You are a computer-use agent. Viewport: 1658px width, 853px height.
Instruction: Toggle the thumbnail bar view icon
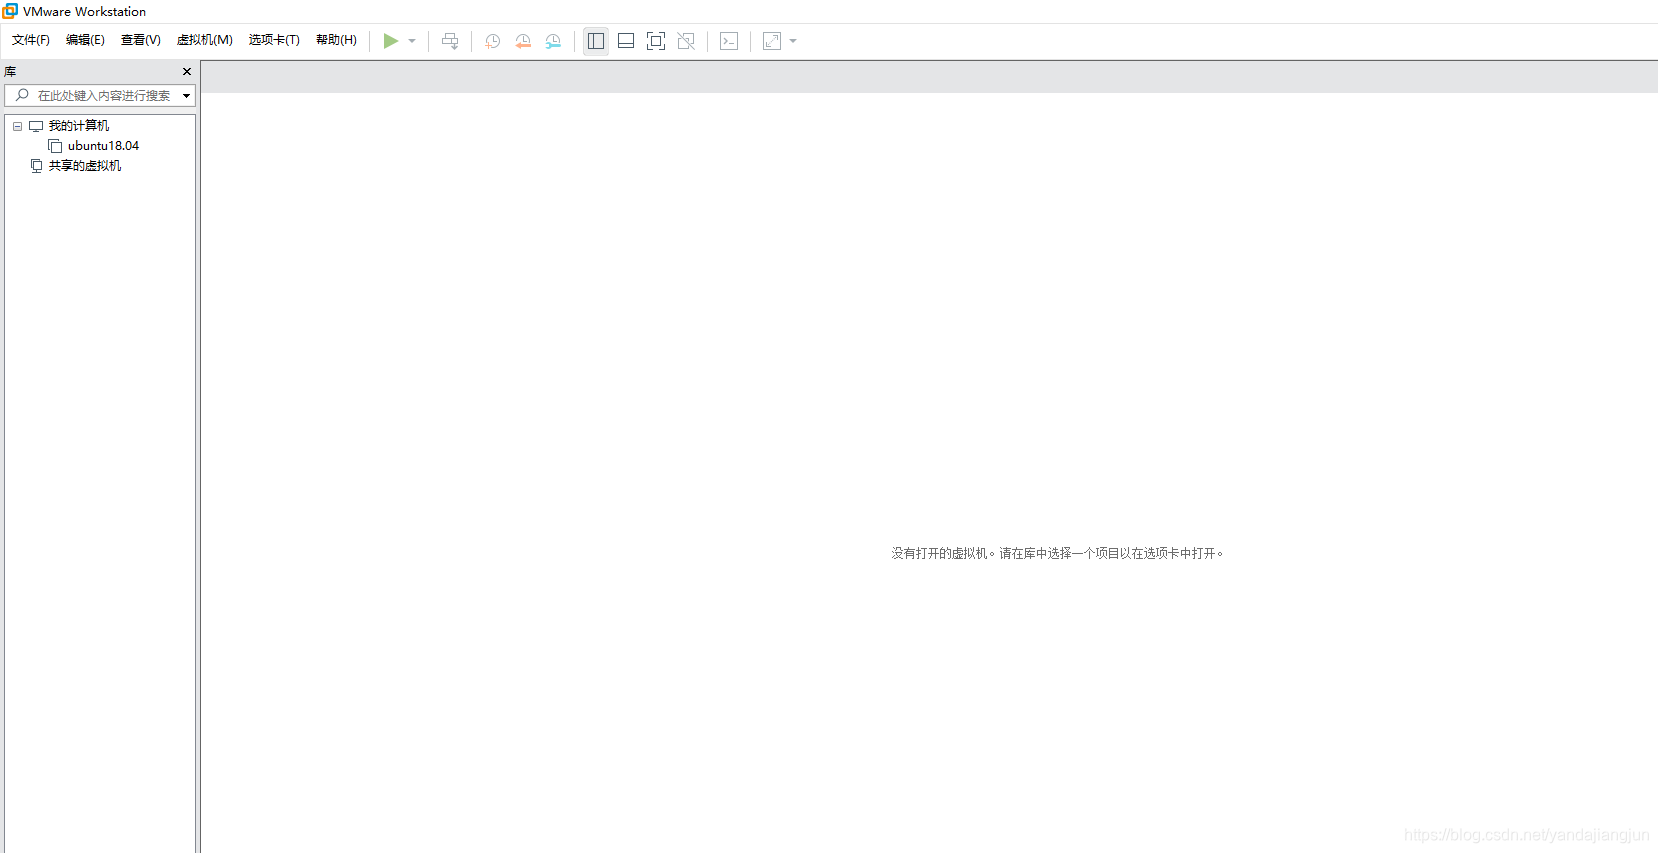pos(626,41)
